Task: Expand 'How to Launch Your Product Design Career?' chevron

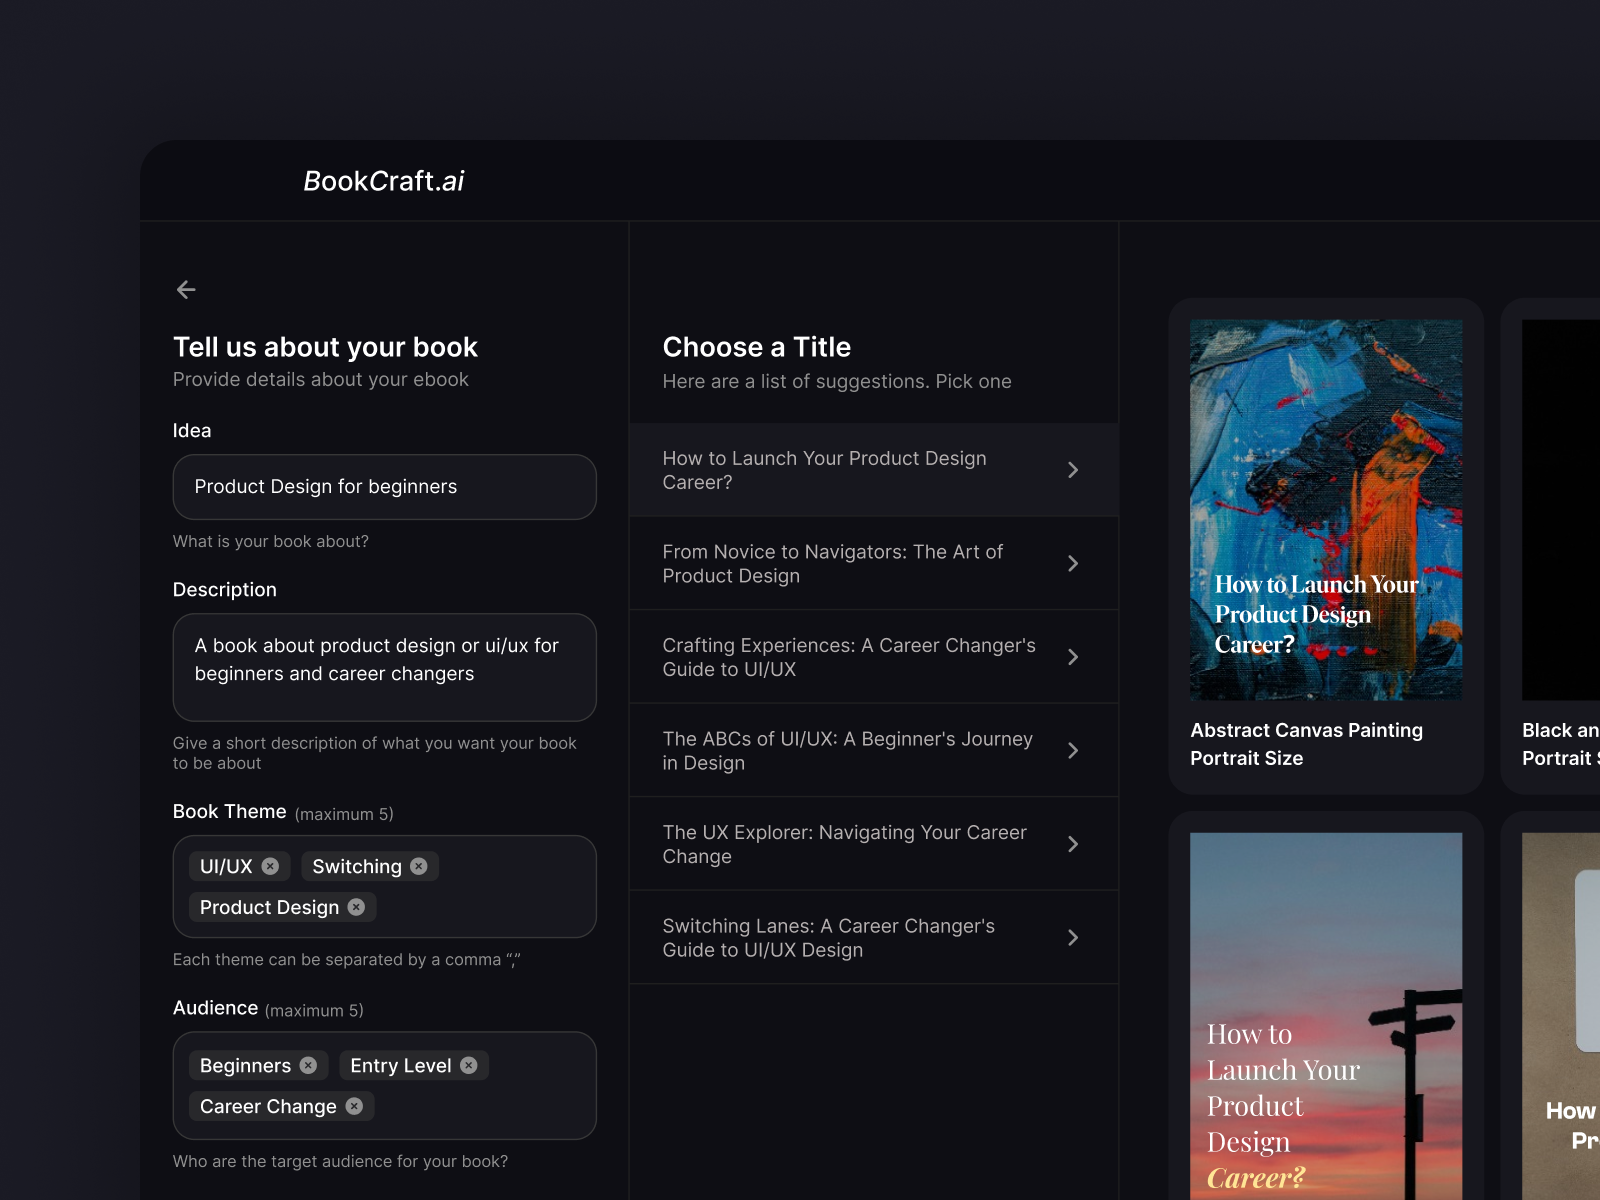Action: point(1072,470)
